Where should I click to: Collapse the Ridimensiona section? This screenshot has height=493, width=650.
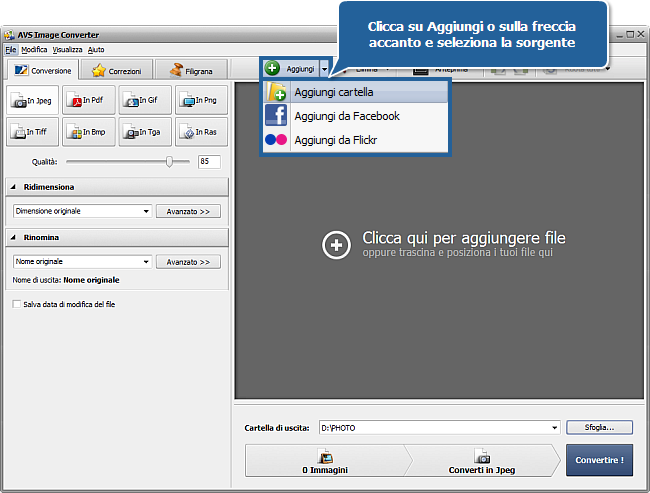point(13,187)
